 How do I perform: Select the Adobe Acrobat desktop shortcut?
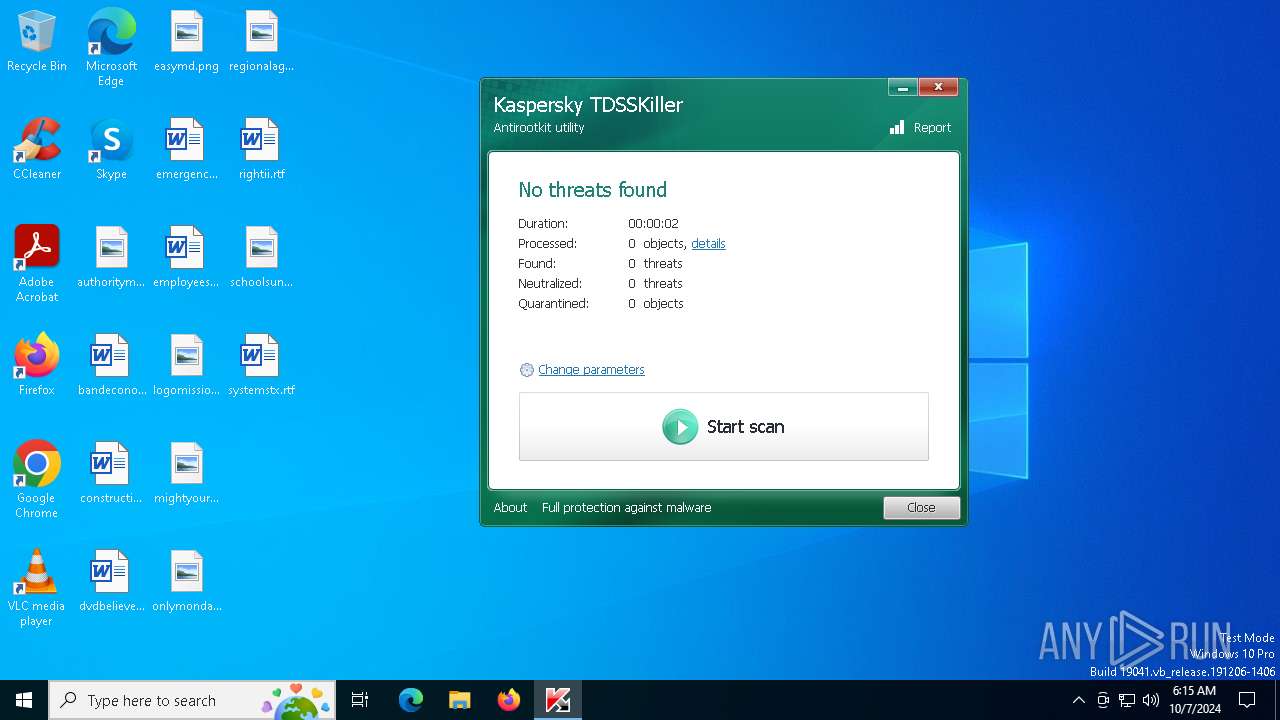(37, 264)
